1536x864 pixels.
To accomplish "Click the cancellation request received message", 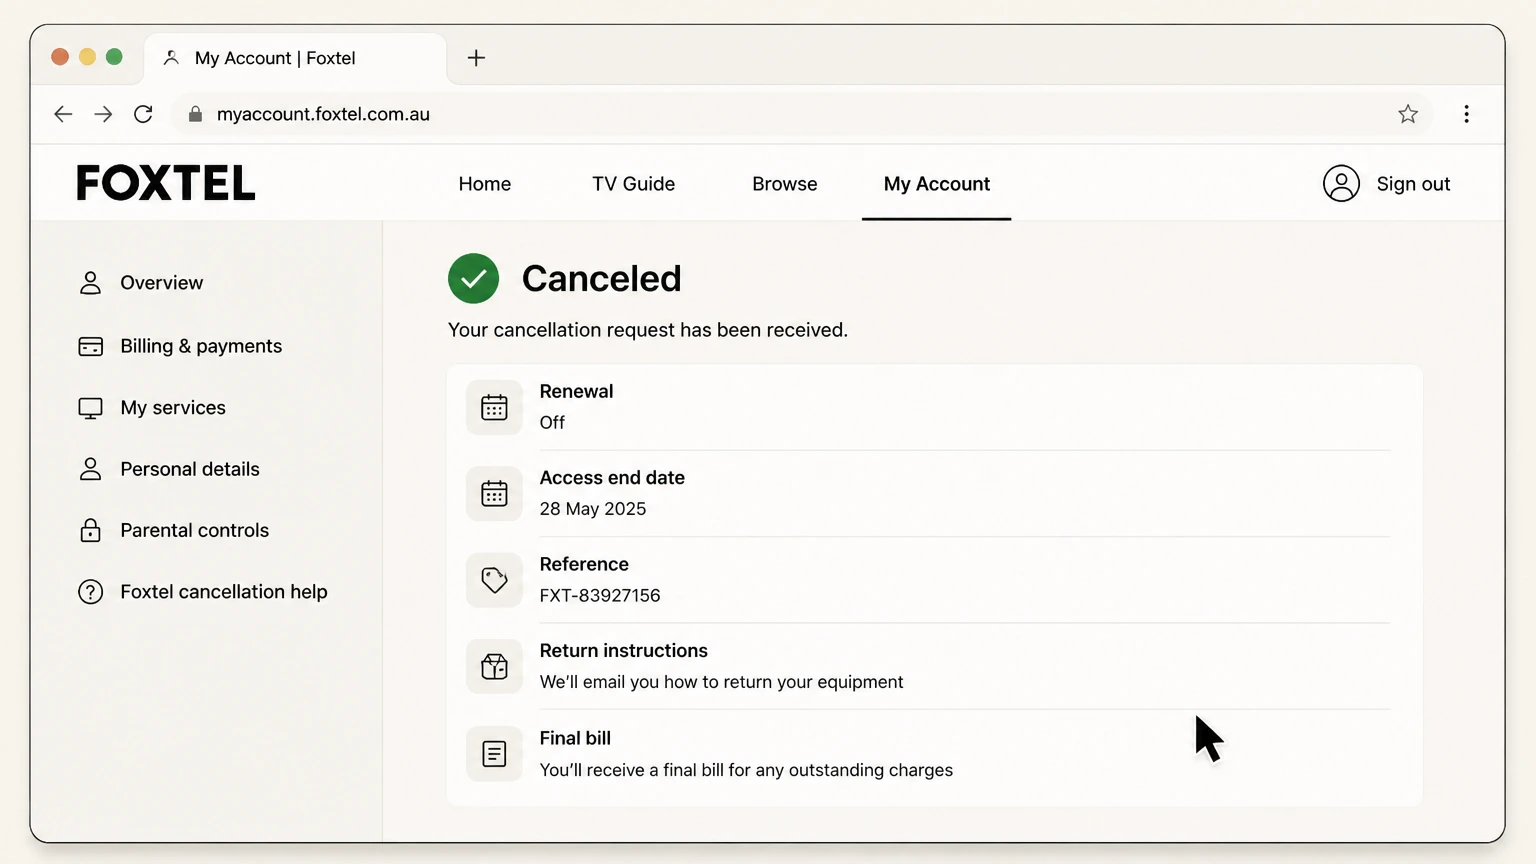I will tap(648, 330).
